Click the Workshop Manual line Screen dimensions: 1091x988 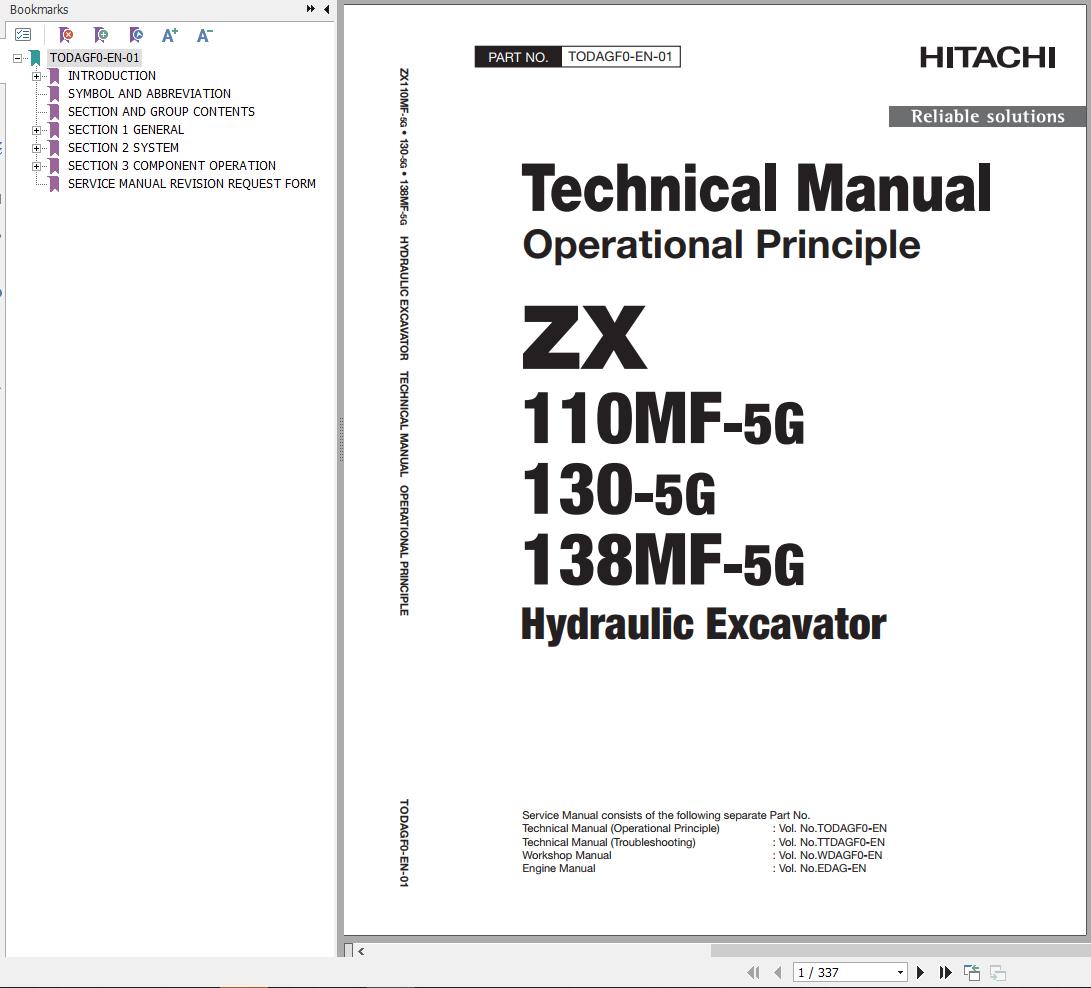pyautogui.click(x=566, y=855)
